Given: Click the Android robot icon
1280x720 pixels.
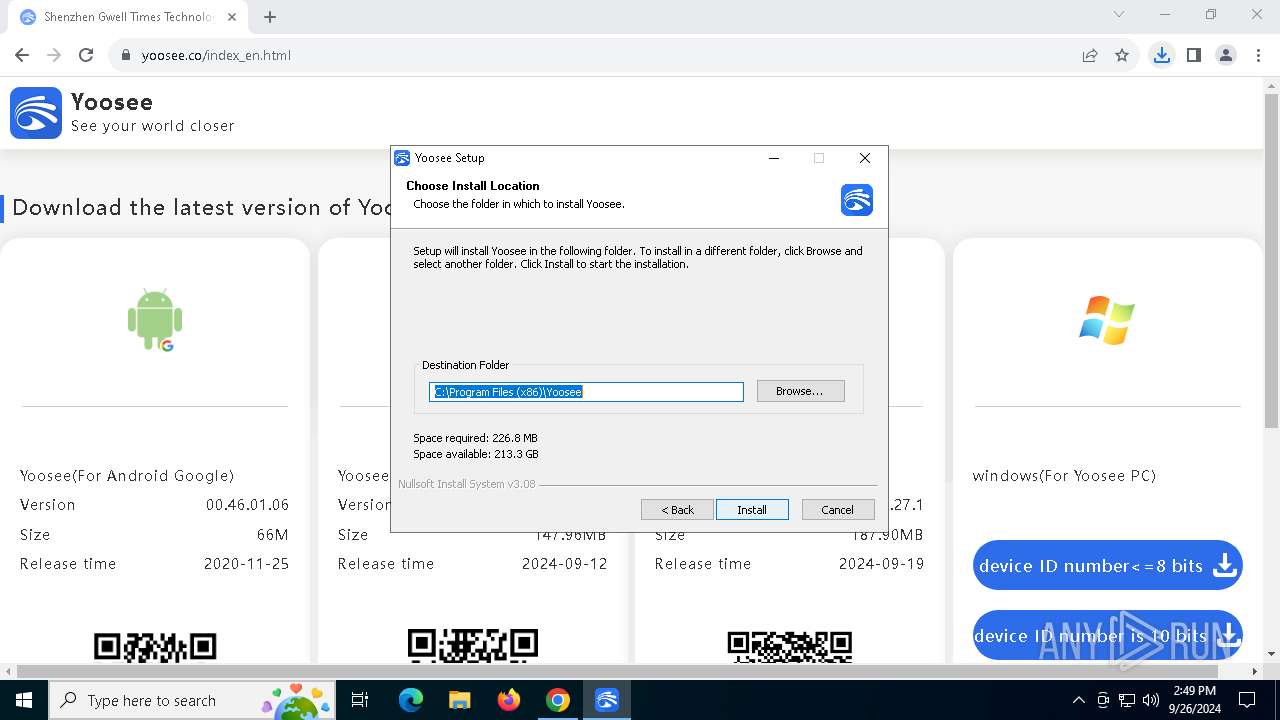Looking at the screenshot, I should point(155,320).
